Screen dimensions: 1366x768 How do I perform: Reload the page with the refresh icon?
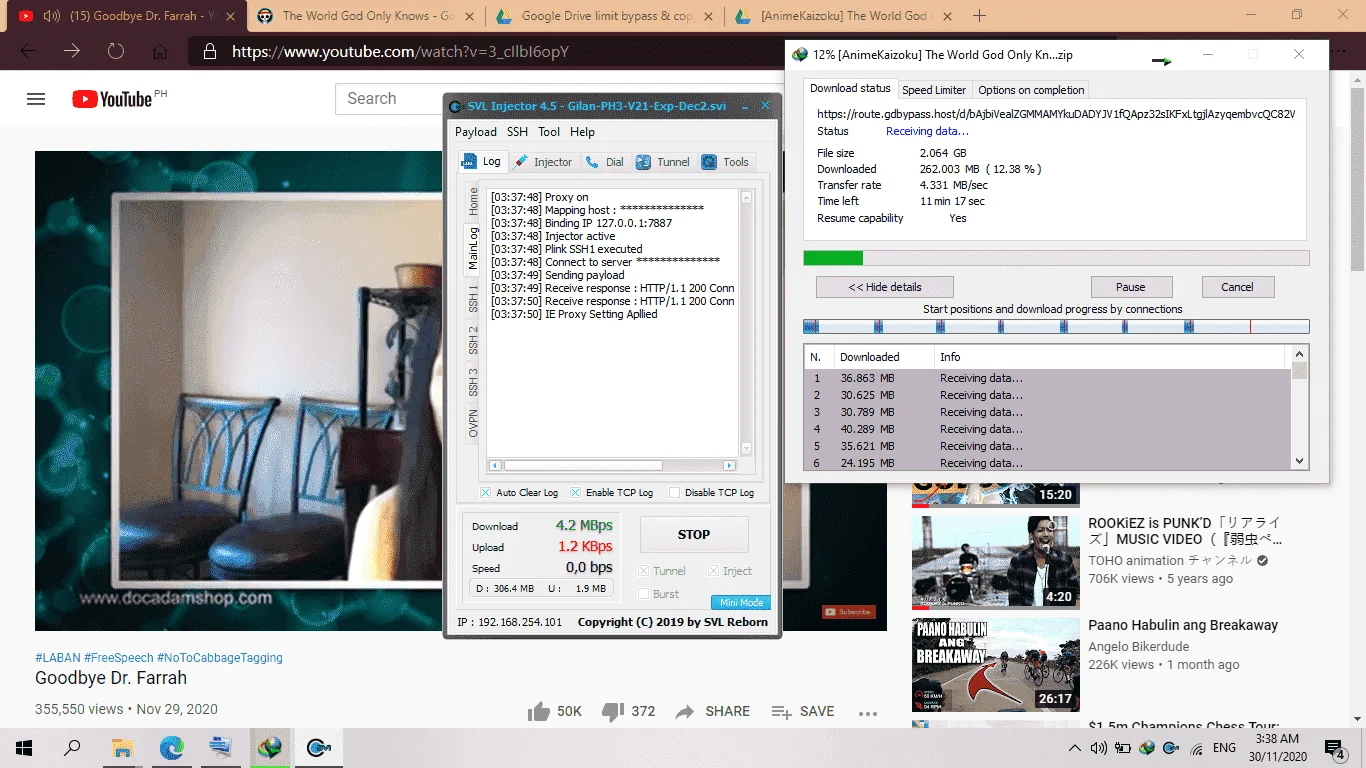[116, 52]
